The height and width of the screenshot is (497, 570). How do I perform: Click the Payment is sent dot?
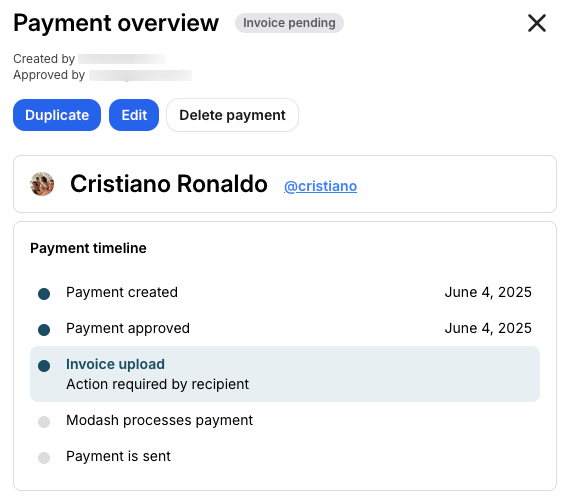44,458
